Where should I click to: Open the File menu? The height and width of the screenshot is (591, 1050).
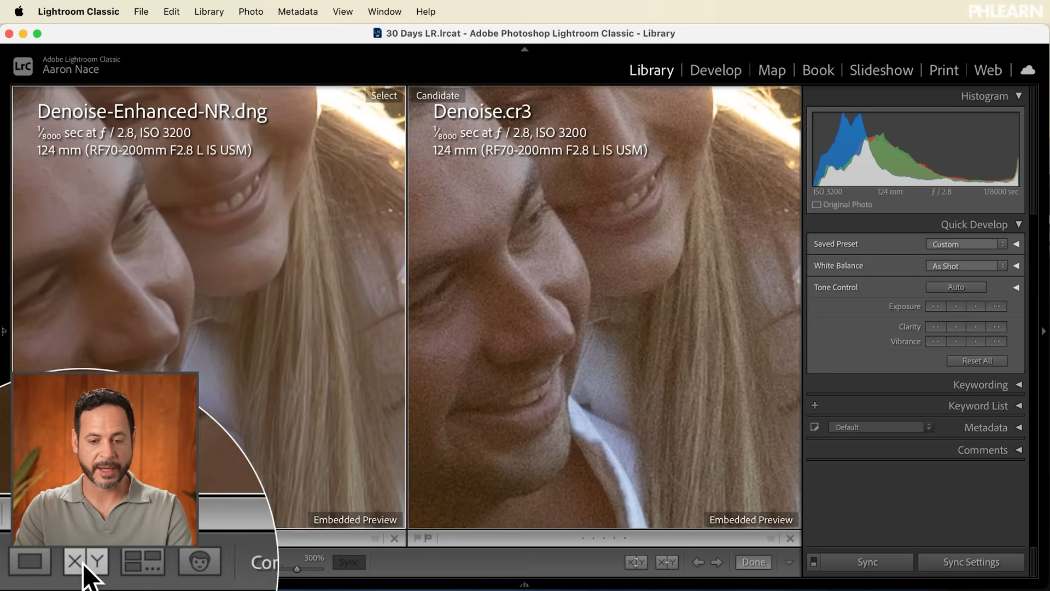click(141, 11)
